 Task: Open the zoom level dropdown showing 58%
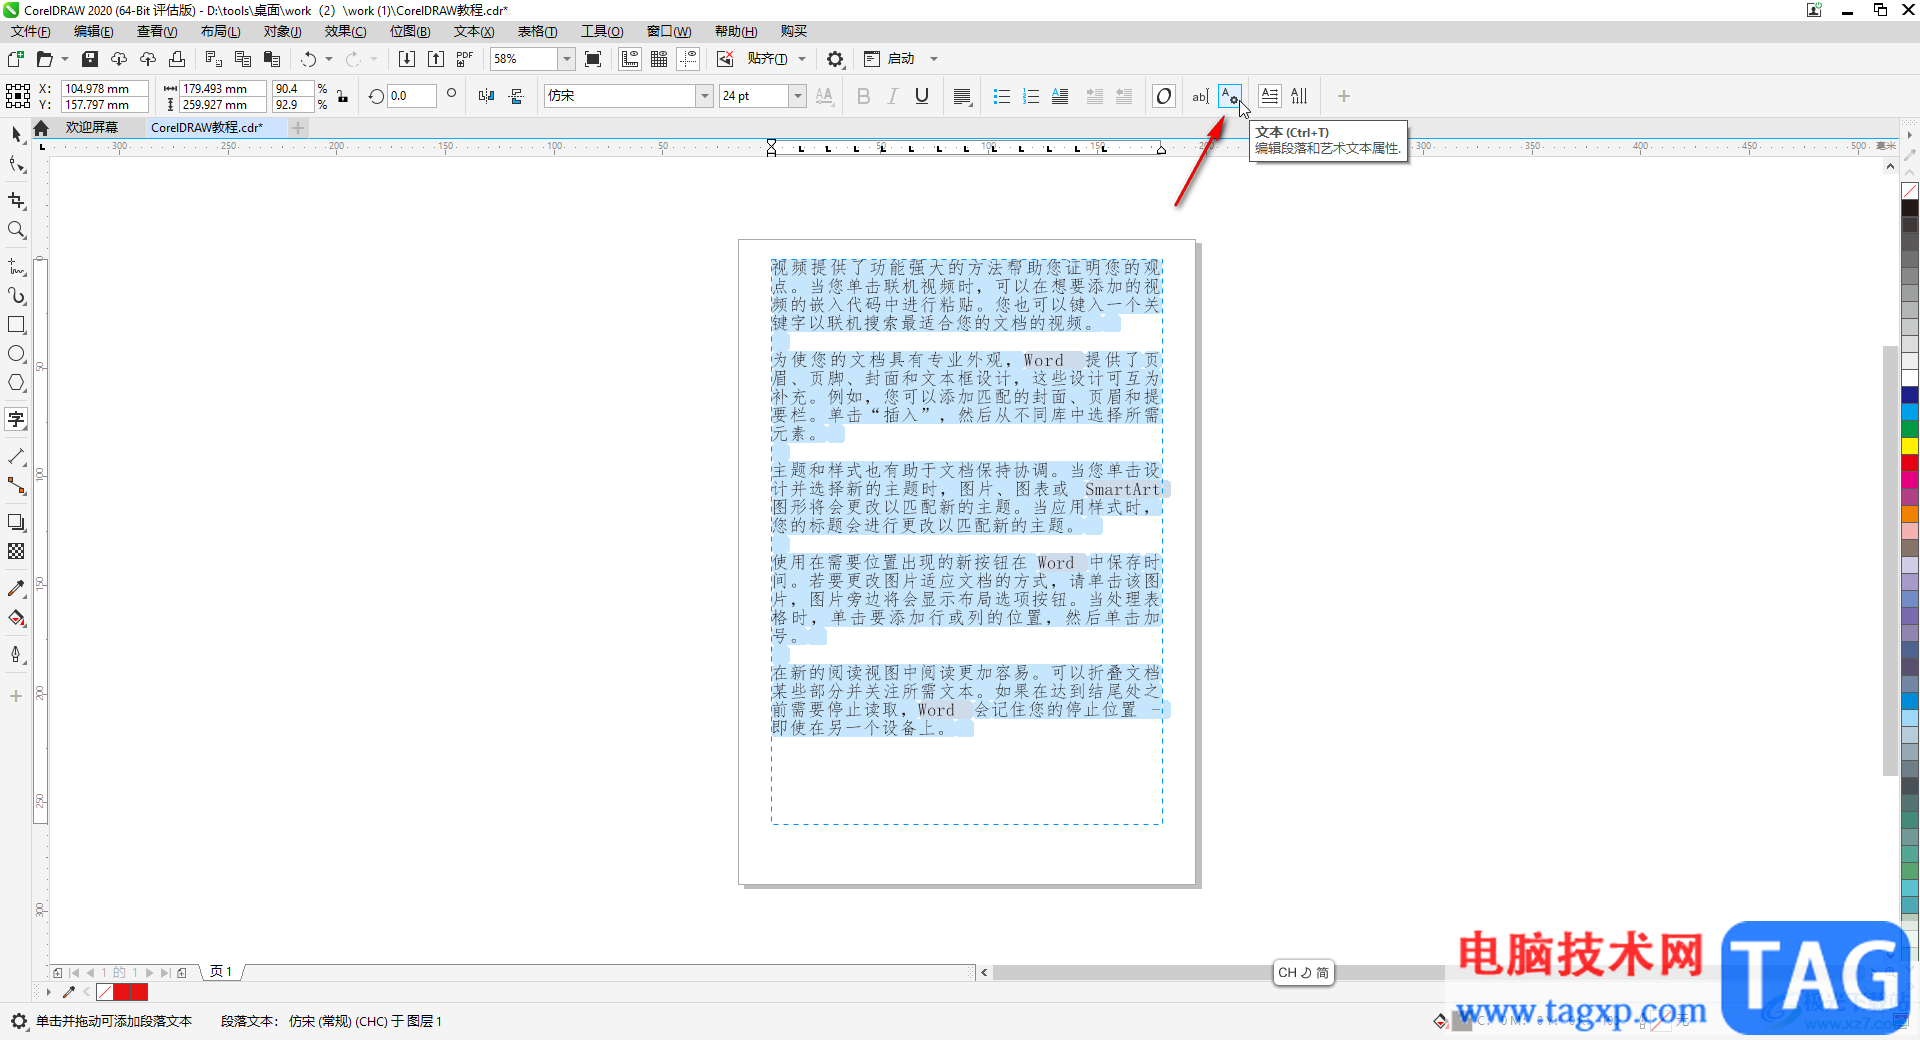[567, 59]
